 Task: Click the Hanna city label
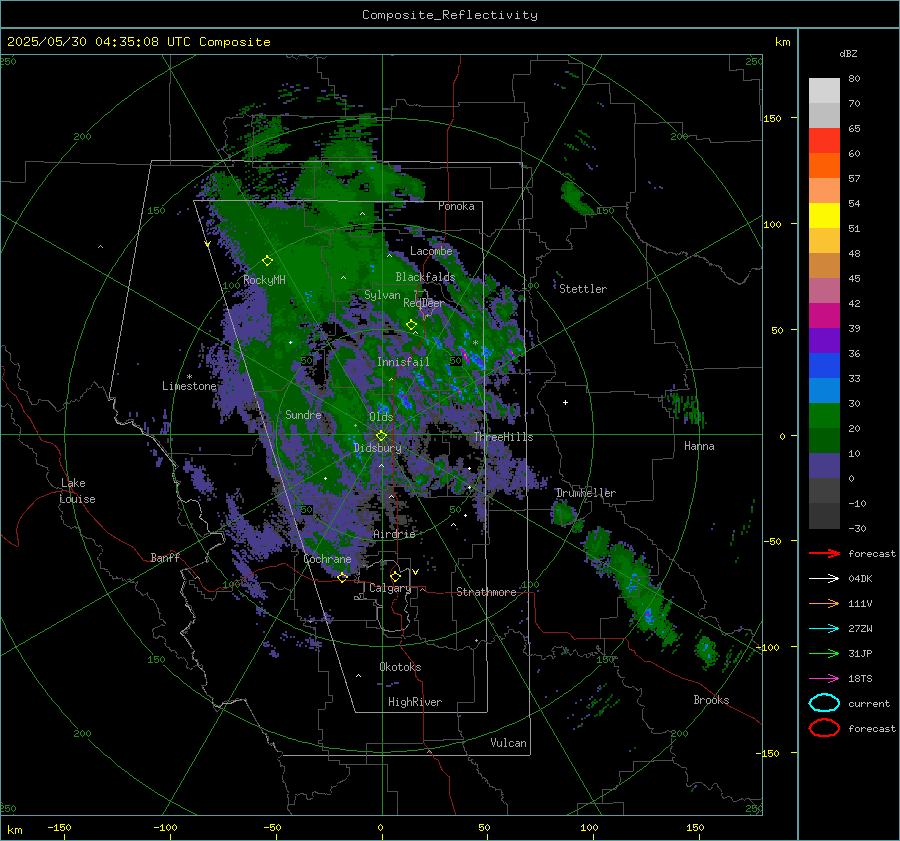699,446
